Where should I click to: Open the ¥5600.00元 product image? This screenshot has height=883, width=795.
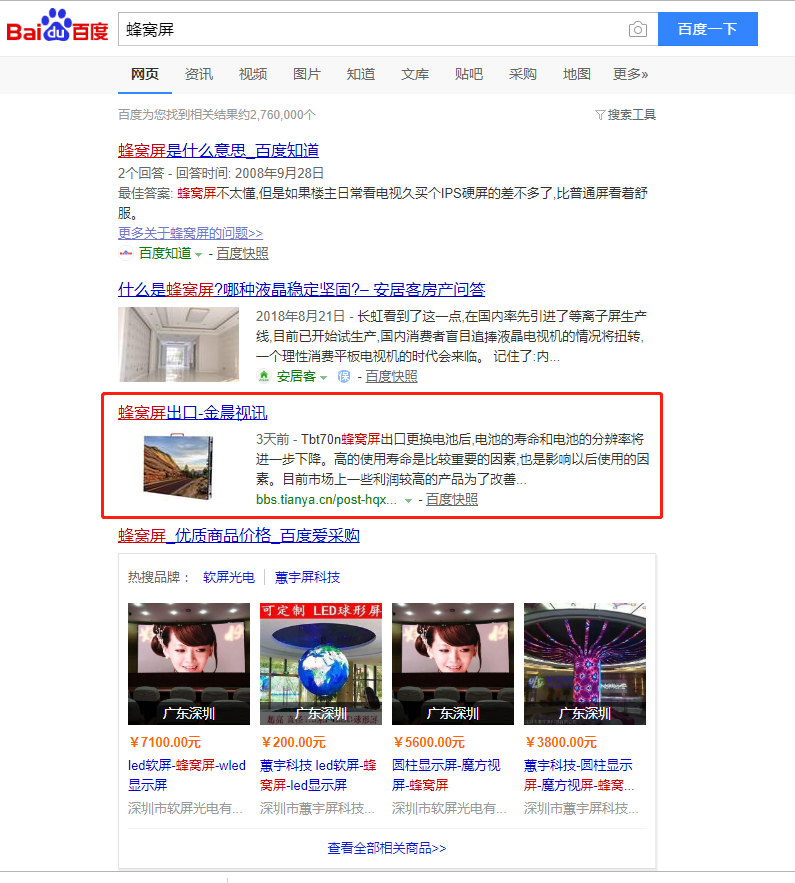point(453,664)
